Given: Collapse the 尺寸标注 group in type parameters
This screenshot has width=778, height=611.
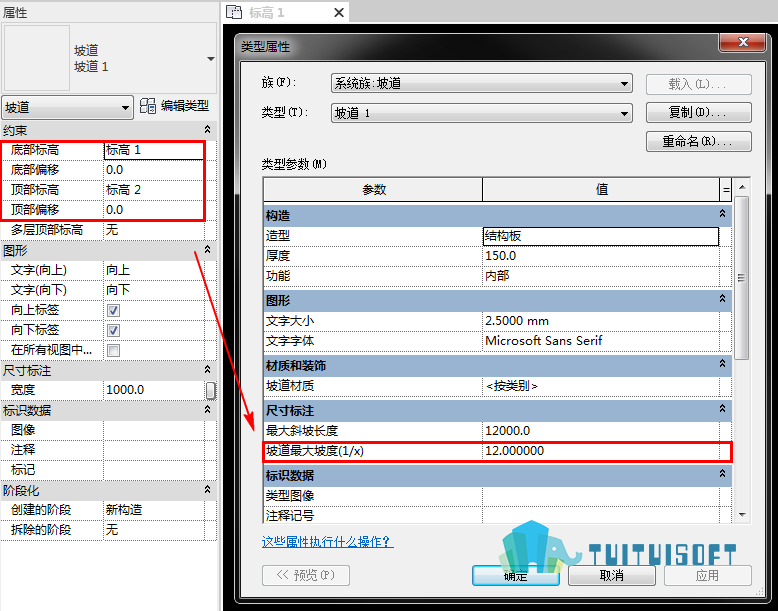Looking at the screenshot, I should (722, 409).
